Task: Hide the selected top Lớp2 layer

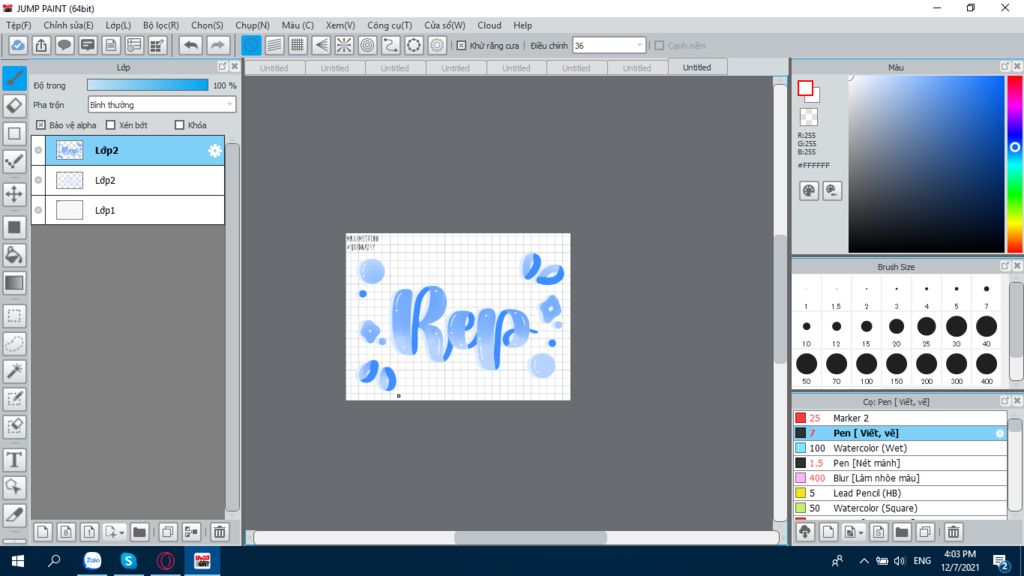Action: [39, 150]
